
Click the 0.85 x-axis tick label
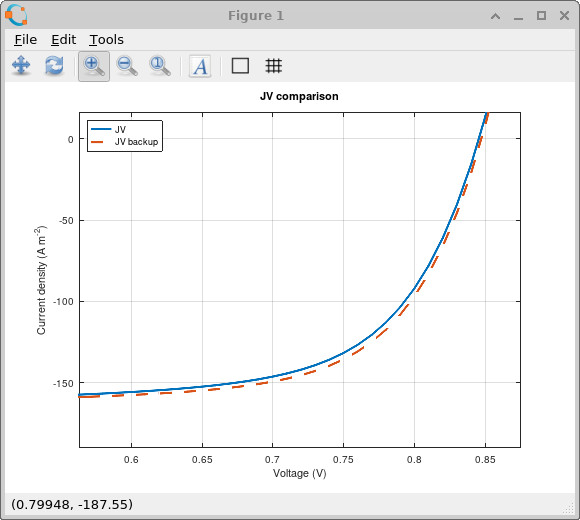(x=485, y=459)
